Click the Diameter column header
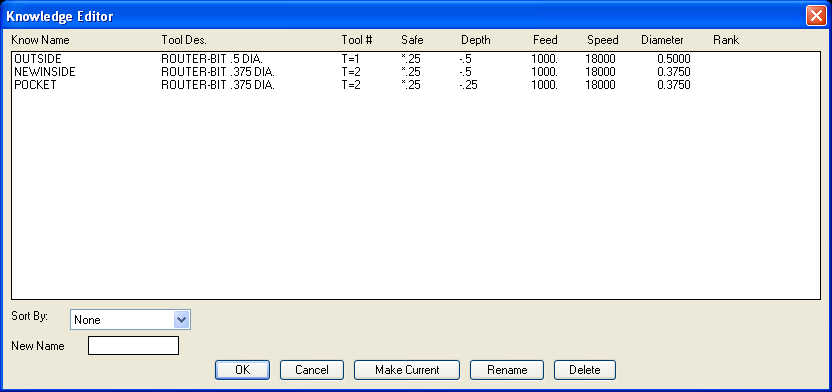This screenshot has width=832, height=392. (662, 40)
